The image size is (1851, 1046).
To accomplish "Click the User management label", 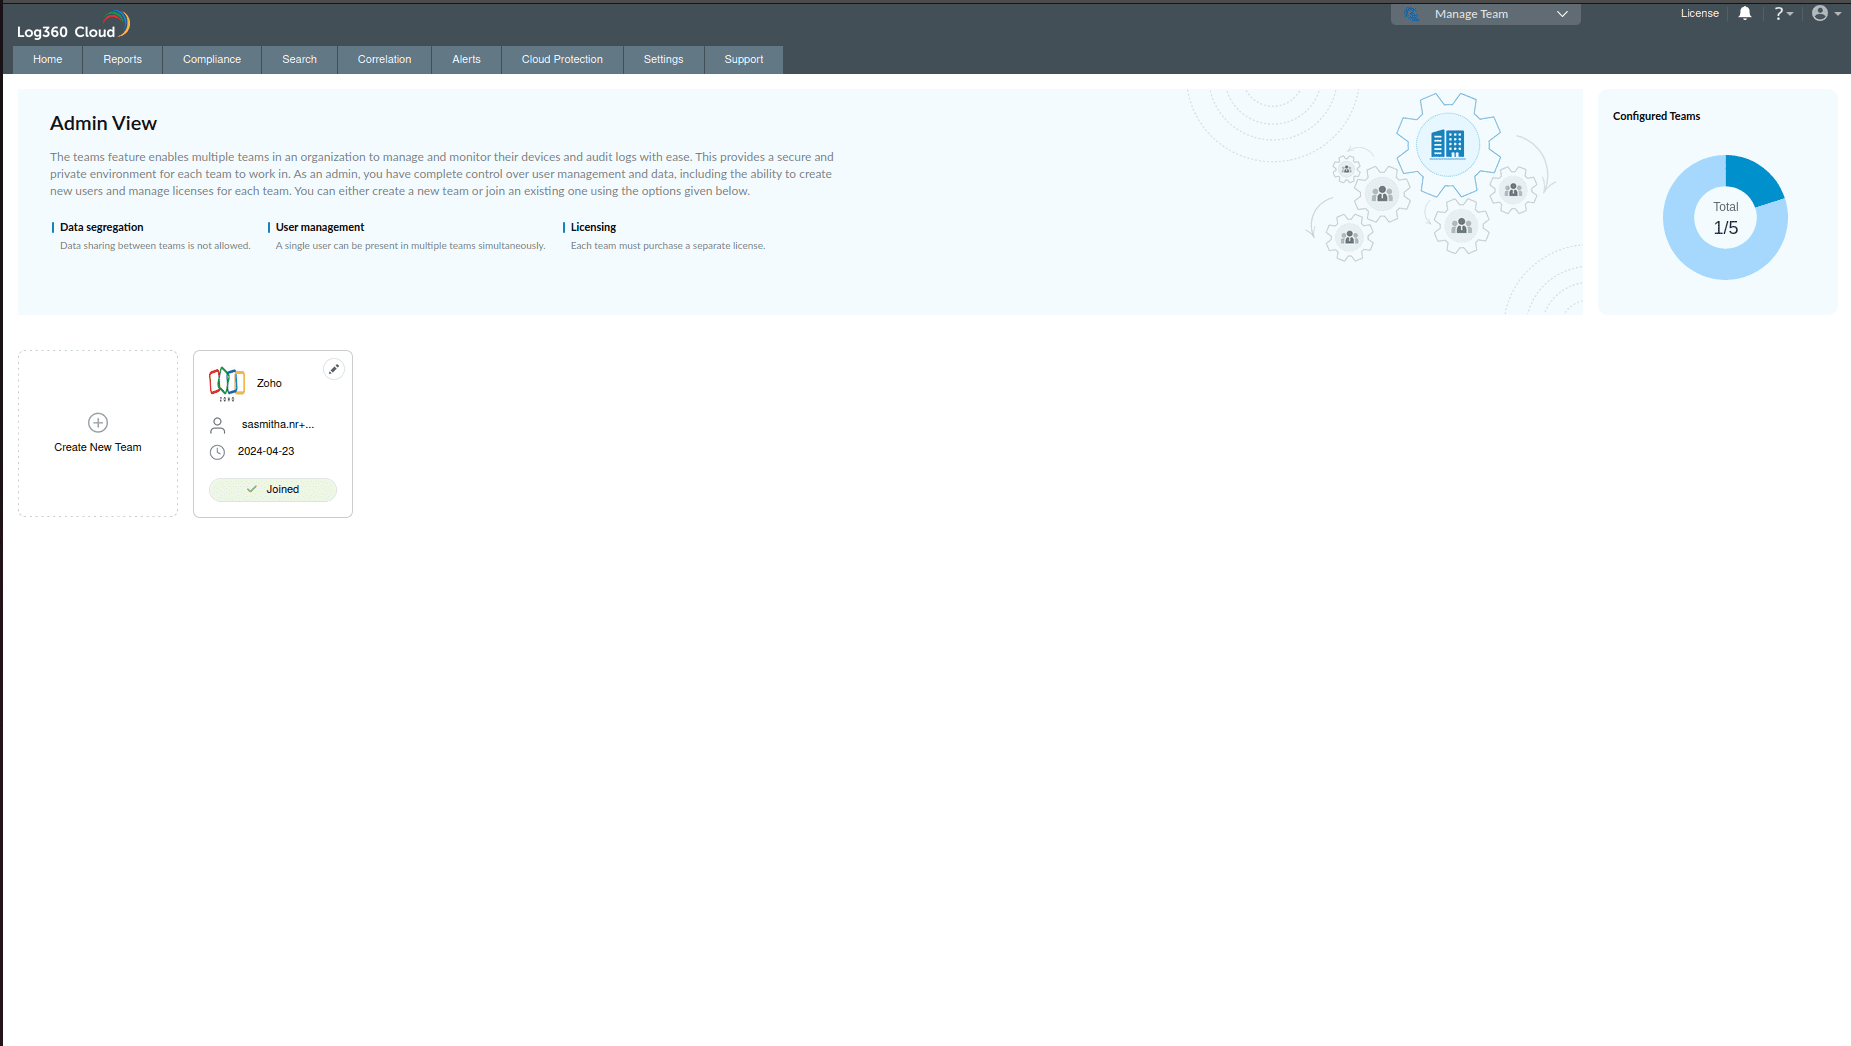I will pyautogui.click(x=320, y=228).
